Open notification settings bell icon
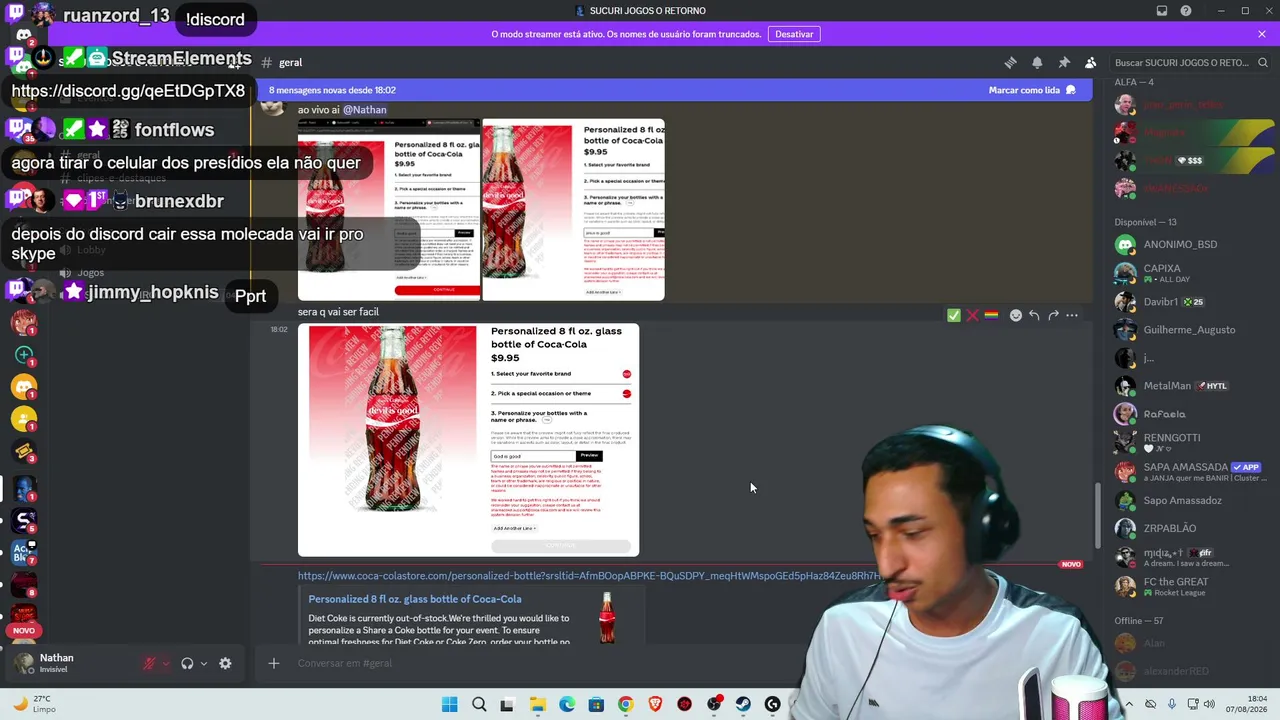The height and width of the screenshot is (720, 1280). (x=1037, y=62)
